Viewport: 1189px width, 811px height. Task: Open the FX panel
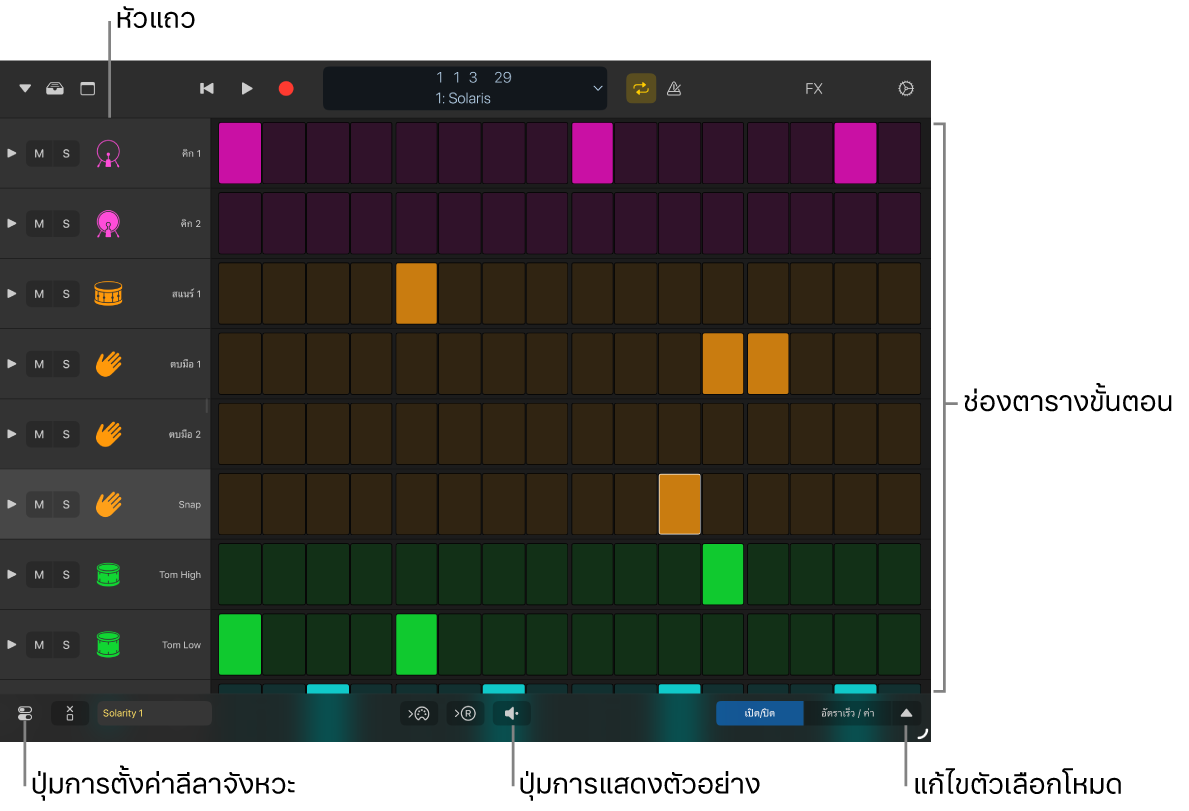tap(814, 88)
